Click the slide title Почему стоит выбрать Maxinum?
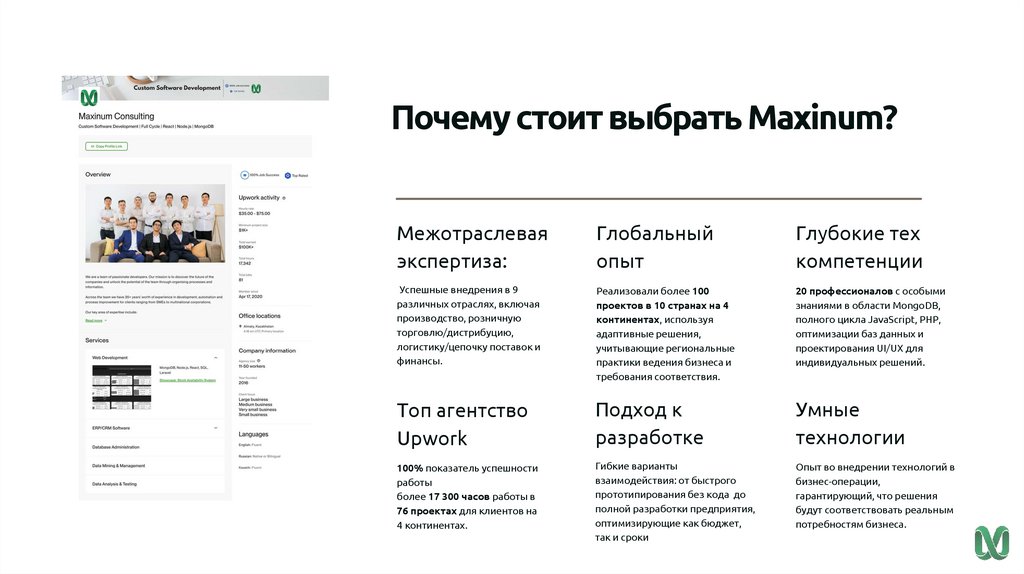Image resolution: width=1024 pixels, height=574 pixels. click(x=644, y=118)
